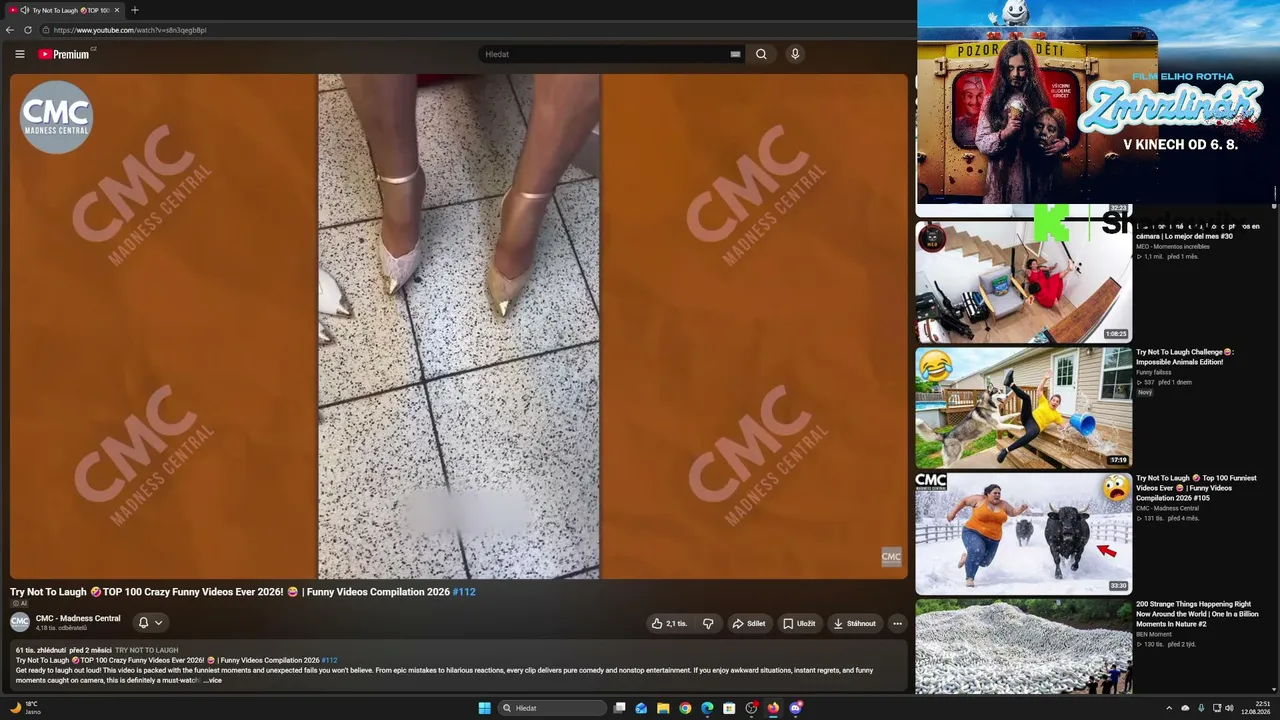Click the taskbar Hledat search box
Screen dimensions: 1280x720
click(x=552, y=708)
